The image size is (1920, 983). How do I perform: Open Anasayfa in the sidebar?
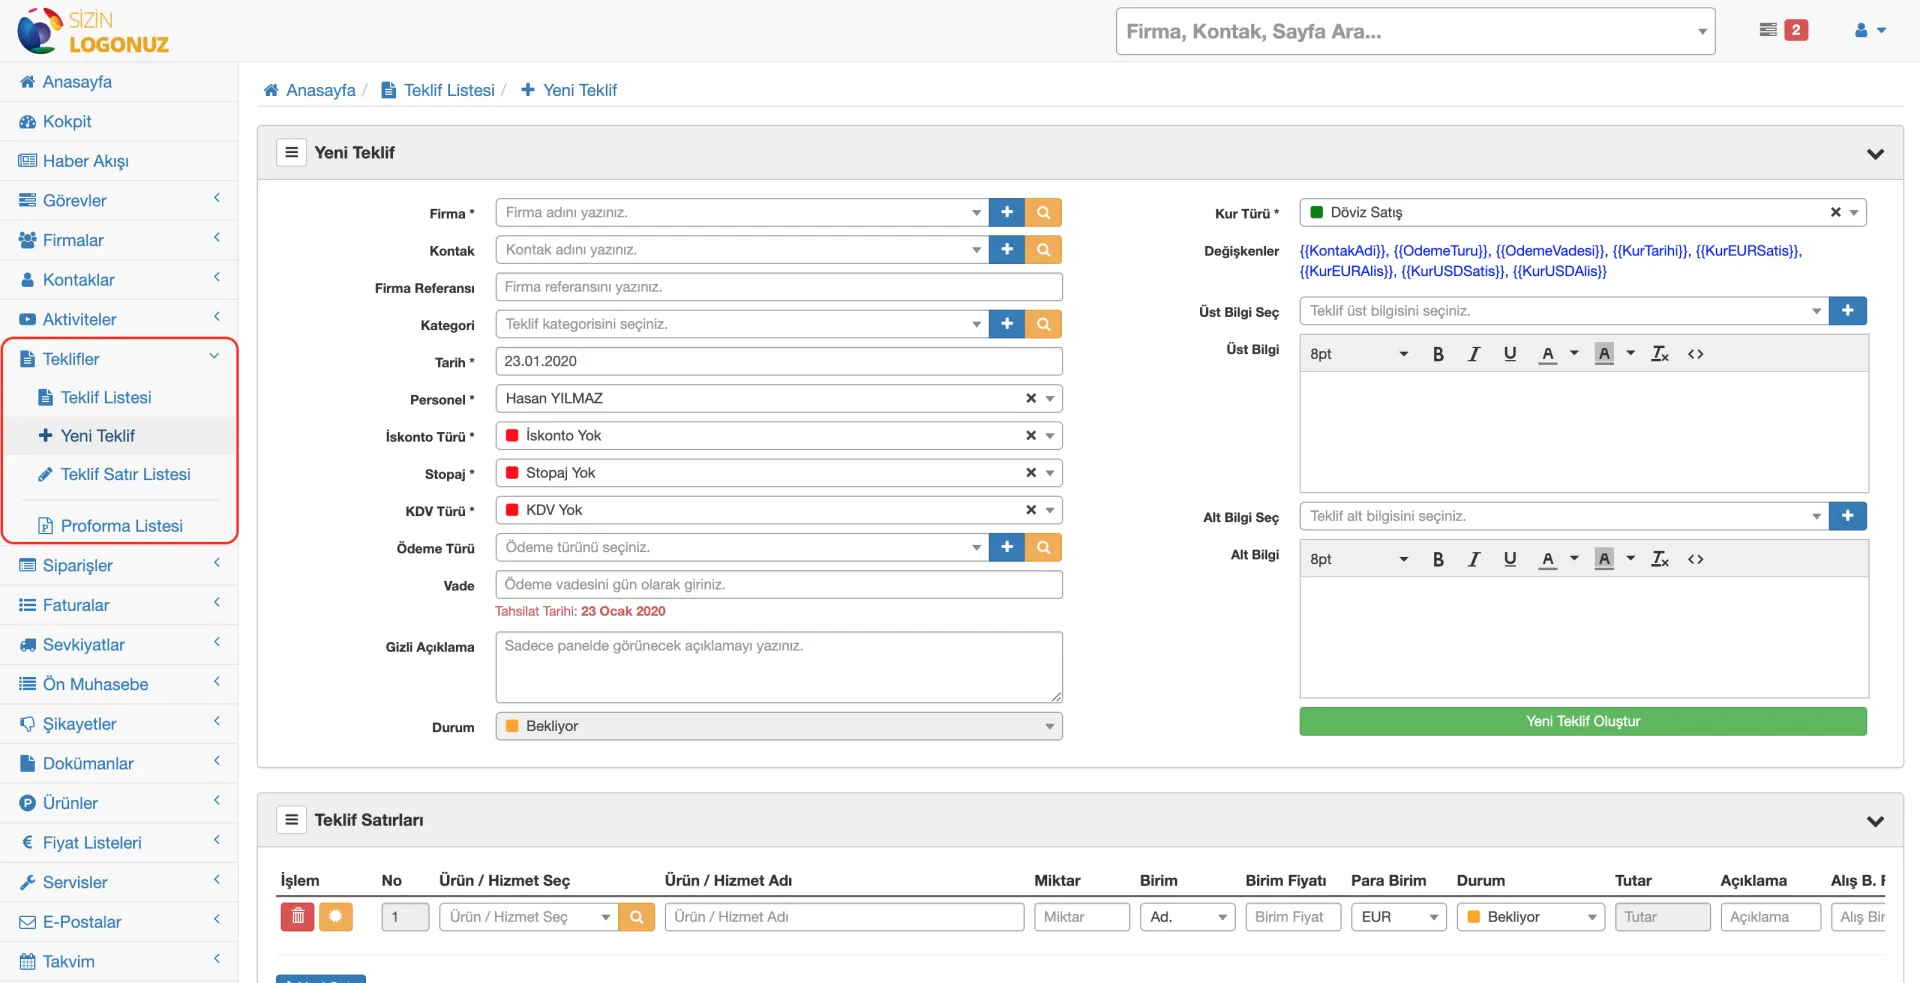coord(119,82)
